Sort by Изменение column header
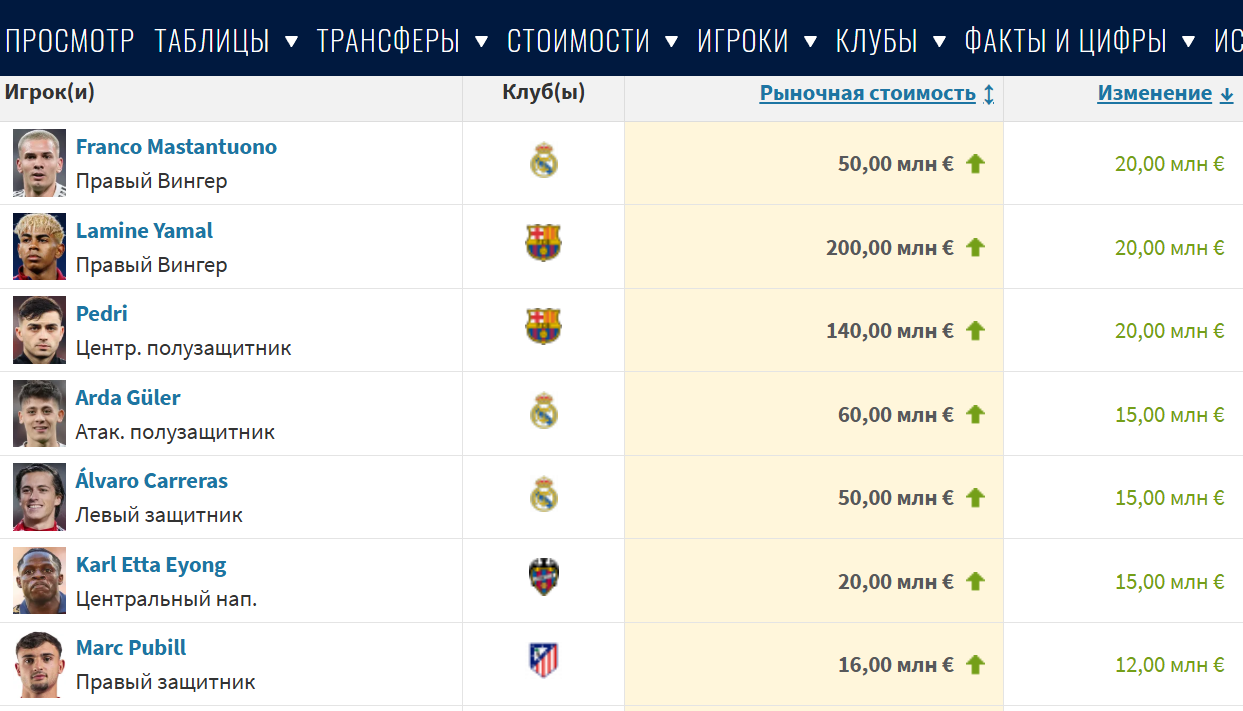Screen dimensions: 1243x711 tap(1155, 94)
